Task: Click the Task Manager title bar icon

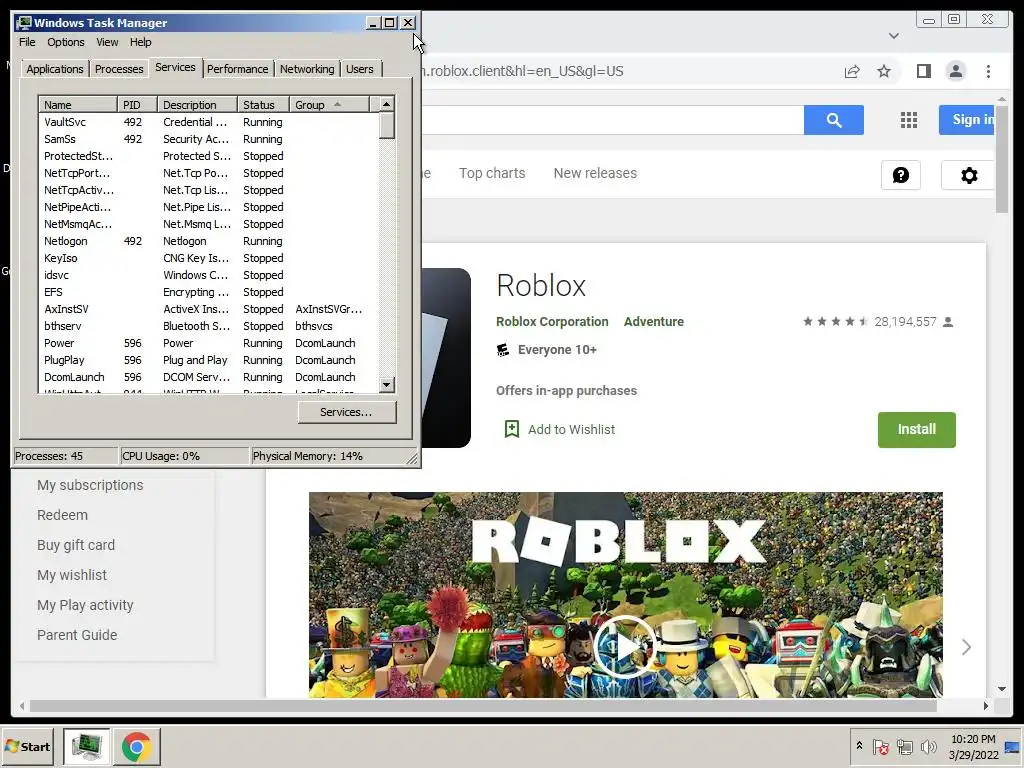Action: coord(24,23)
